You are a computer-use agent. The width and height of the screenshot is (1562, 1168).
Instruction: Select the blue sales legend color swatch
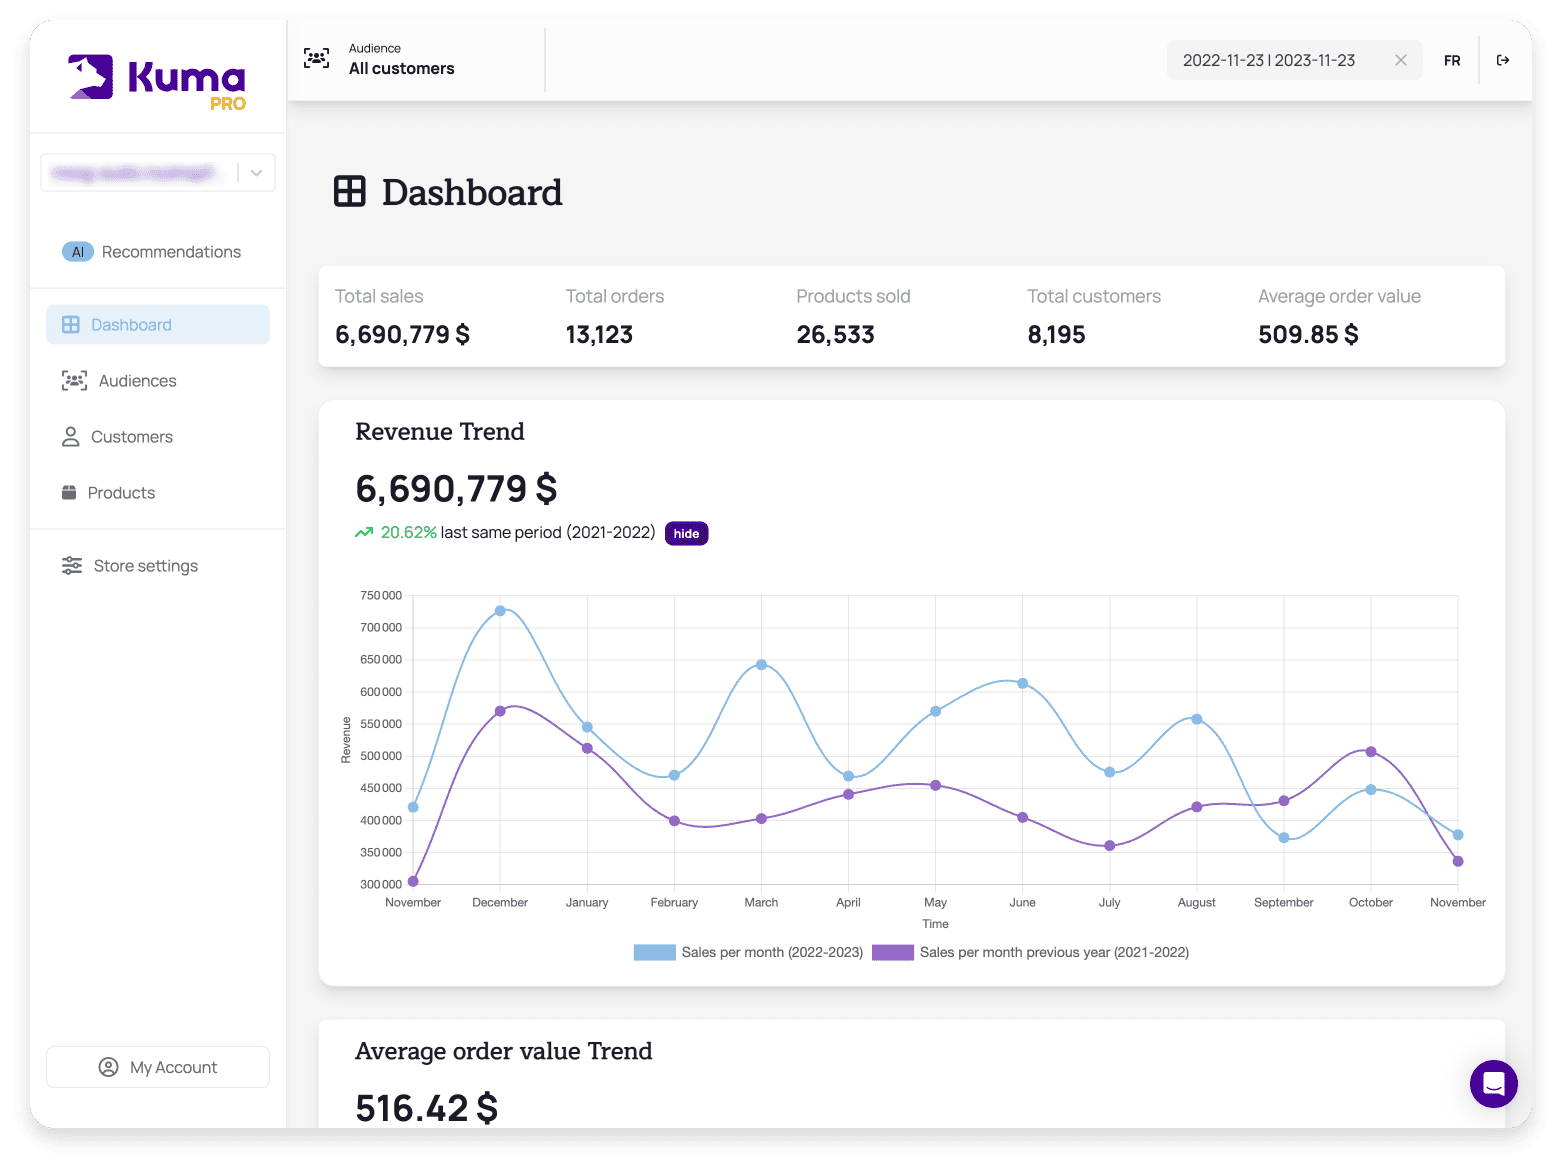pyautogui.click(x=654, y=951)
